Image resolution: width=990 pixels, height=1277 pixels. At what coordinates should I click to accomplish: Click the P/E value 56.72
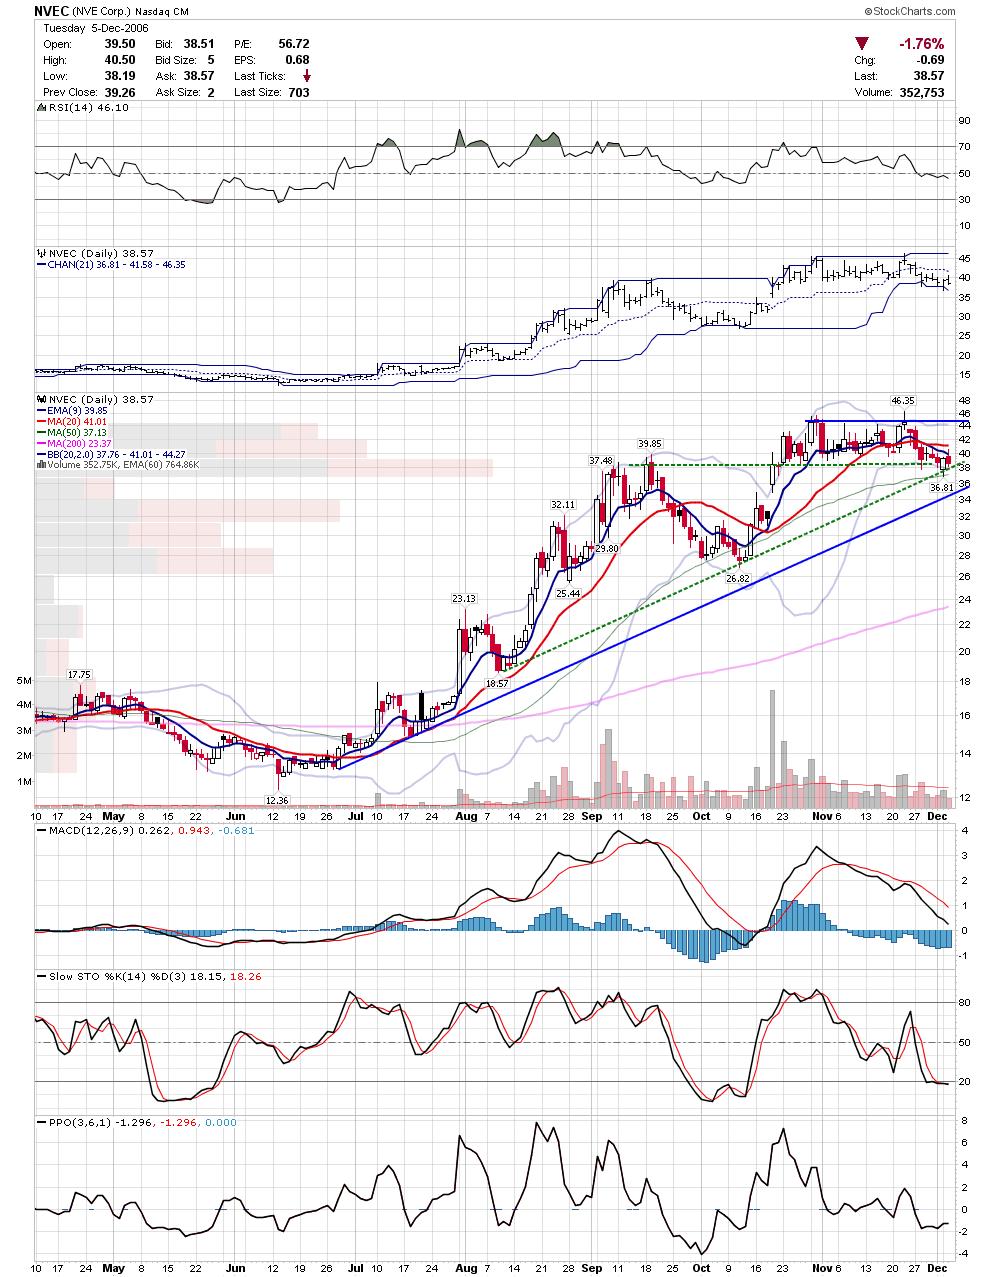pos(293,44)
